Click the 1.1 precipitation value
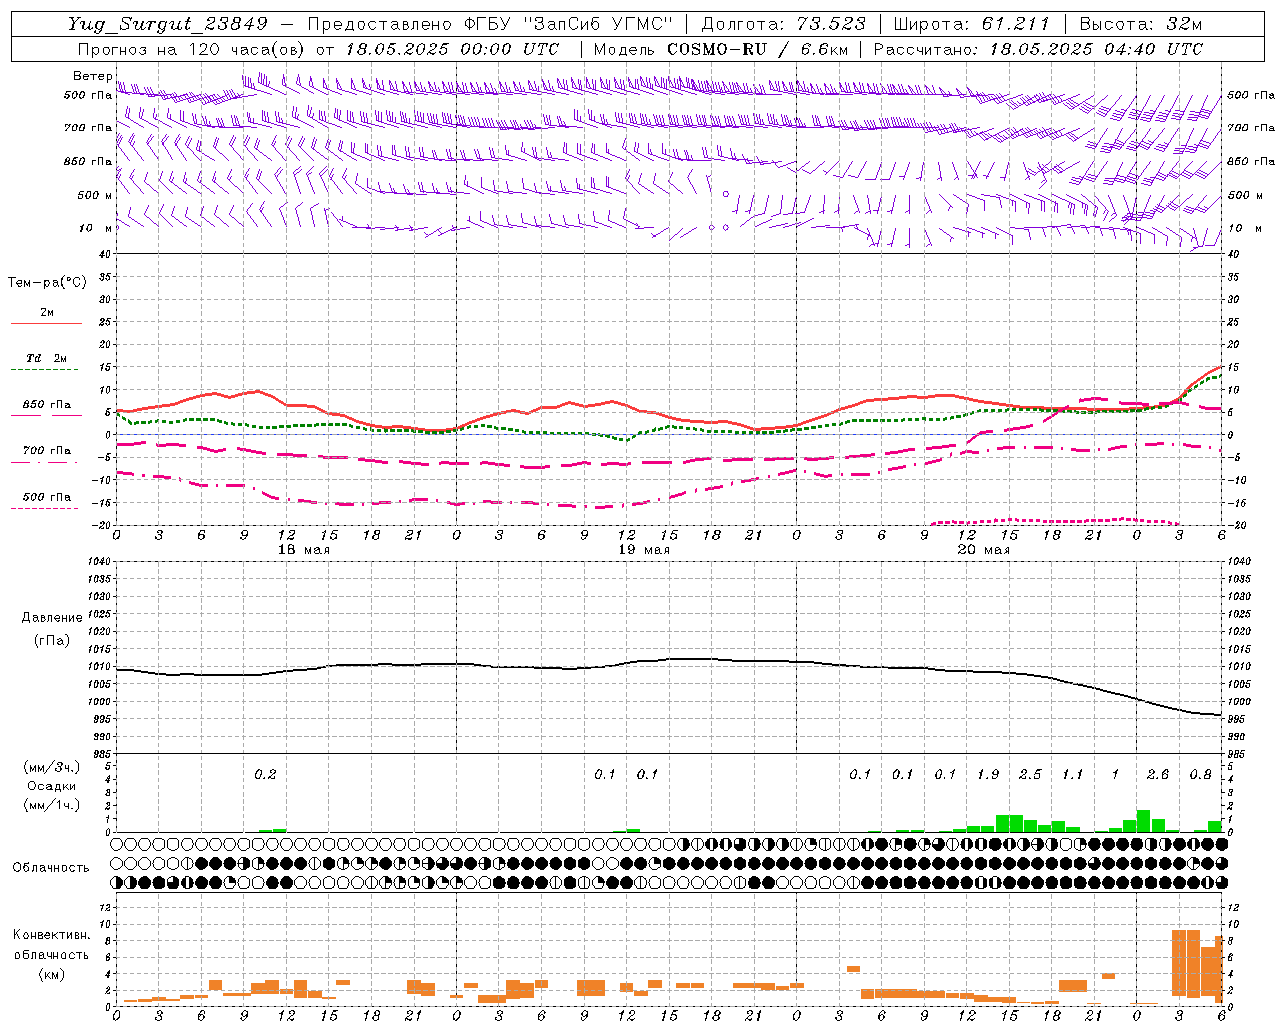 coord(1073,775)
